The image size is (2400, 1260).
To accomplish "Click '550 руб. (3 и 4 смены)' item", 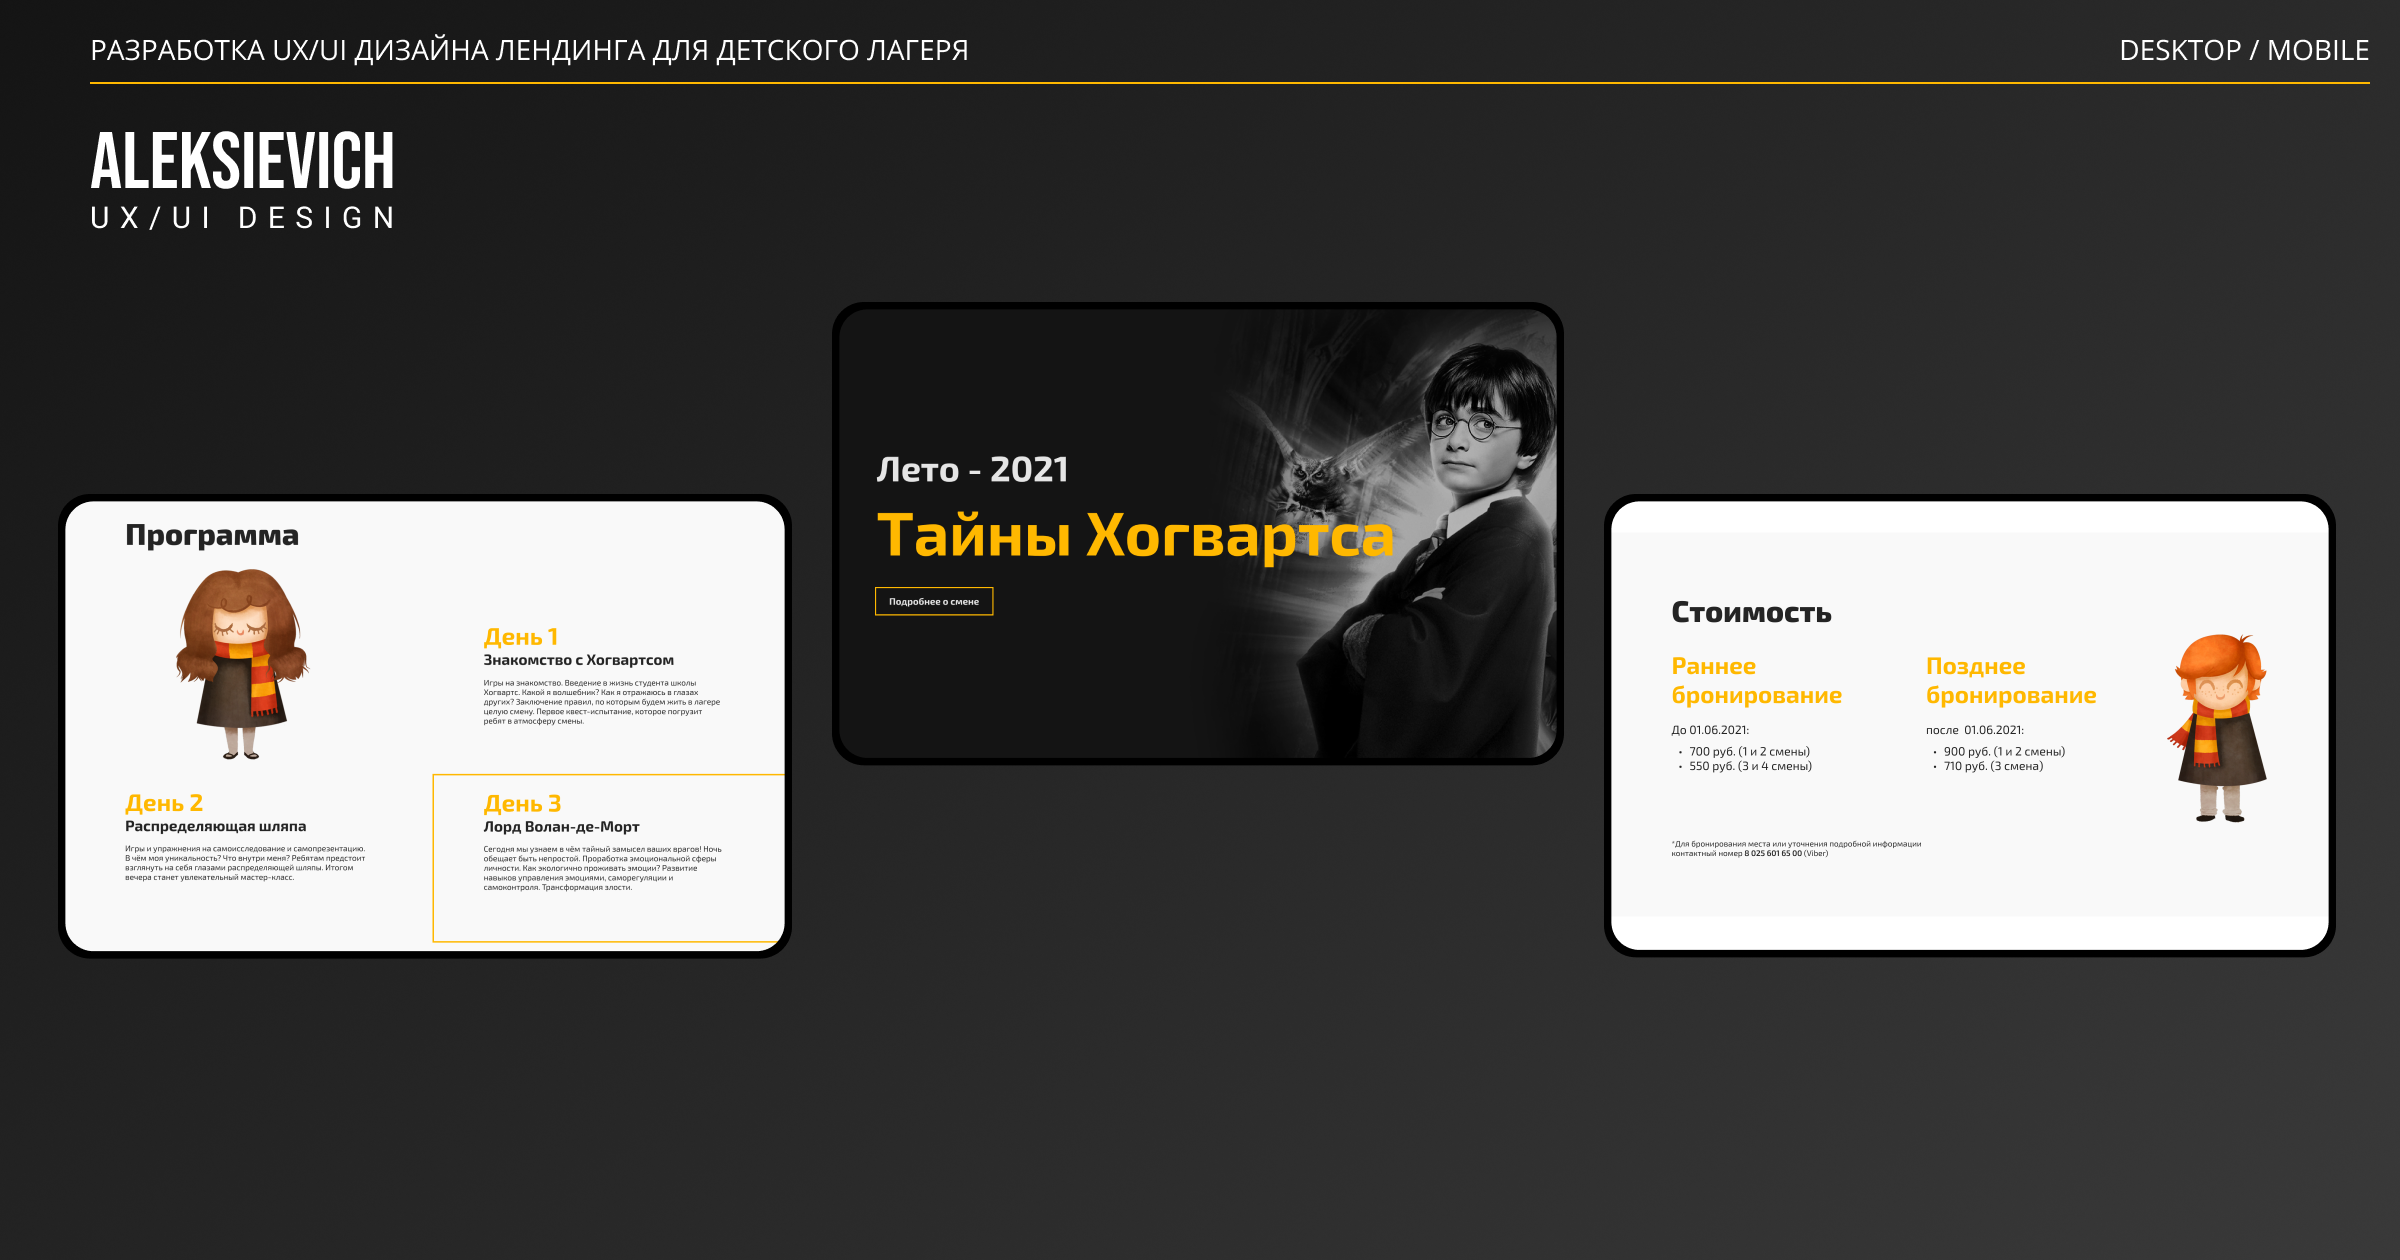I will pos(1750,767).
